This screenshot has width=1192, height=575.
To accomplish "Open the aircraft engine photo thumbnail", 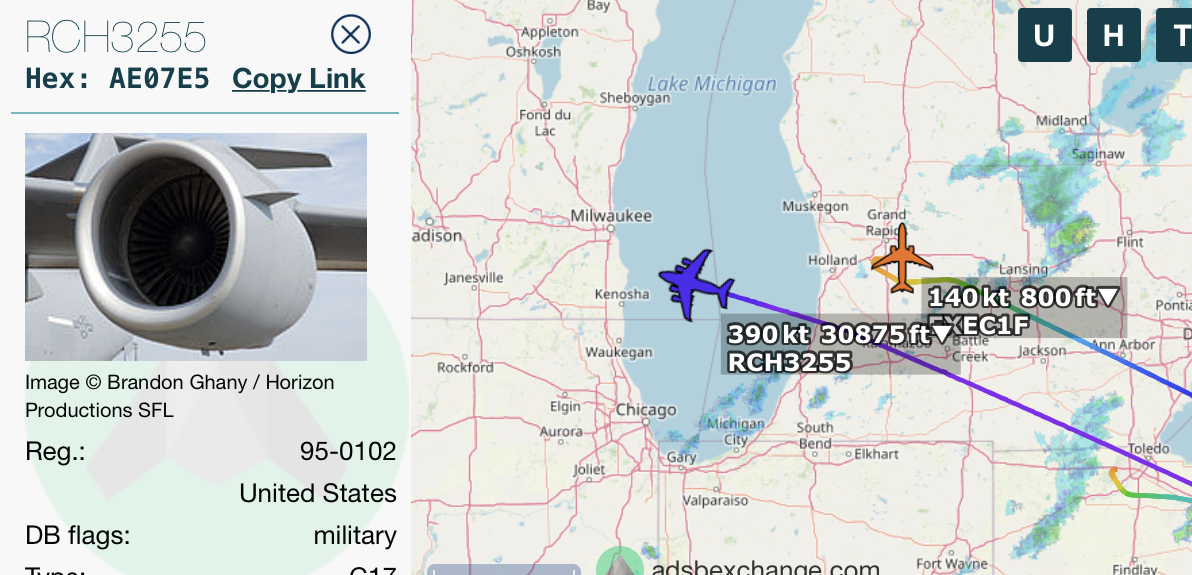I will [196, 246].
